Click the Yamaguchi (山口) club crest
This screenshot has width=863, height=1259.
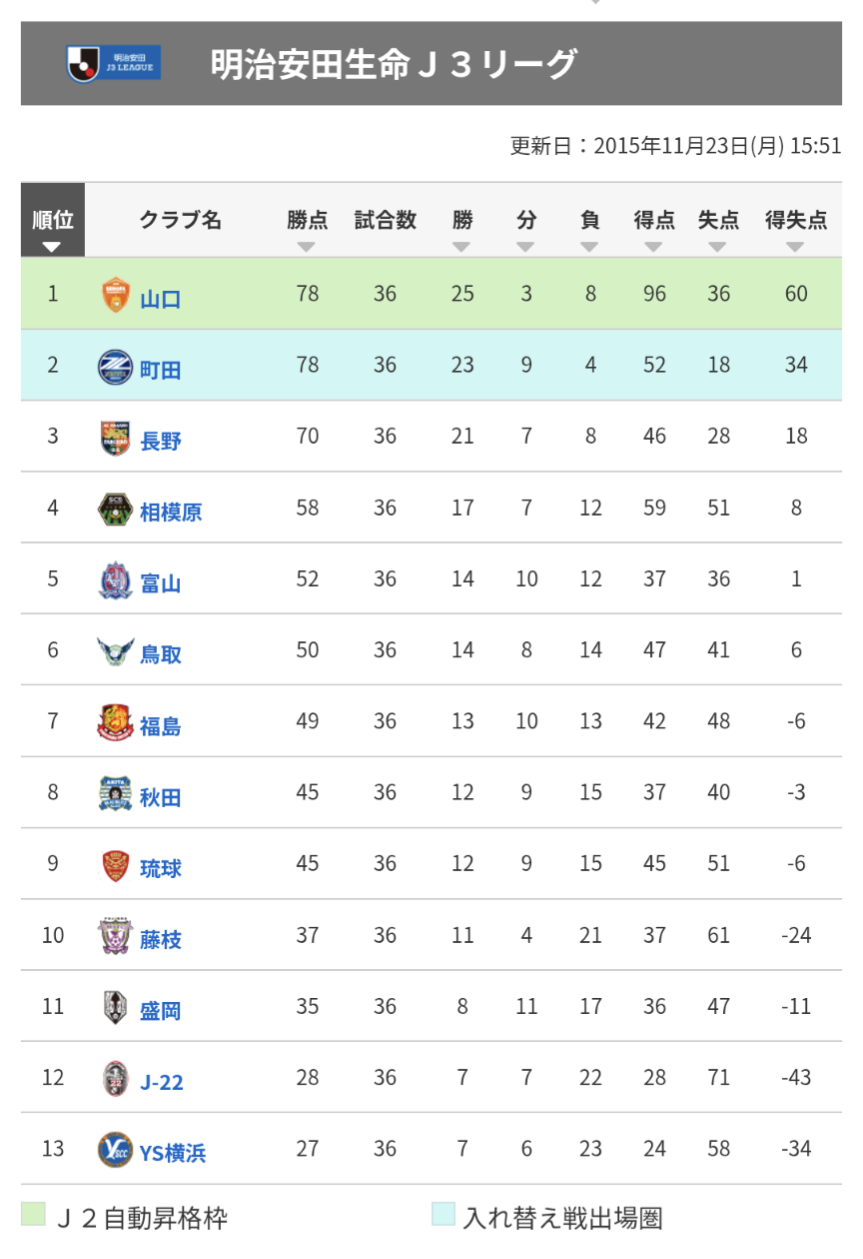(x=116, y=296)
